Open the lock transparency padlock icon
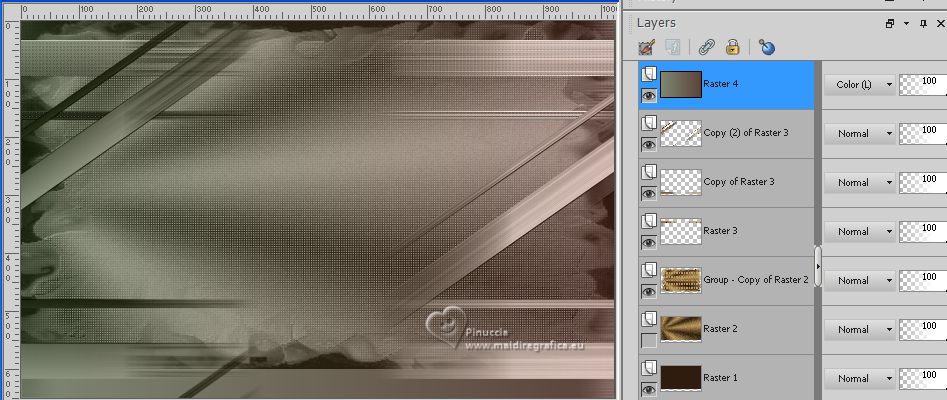This screenshot has height=400, width=947. 733,47
